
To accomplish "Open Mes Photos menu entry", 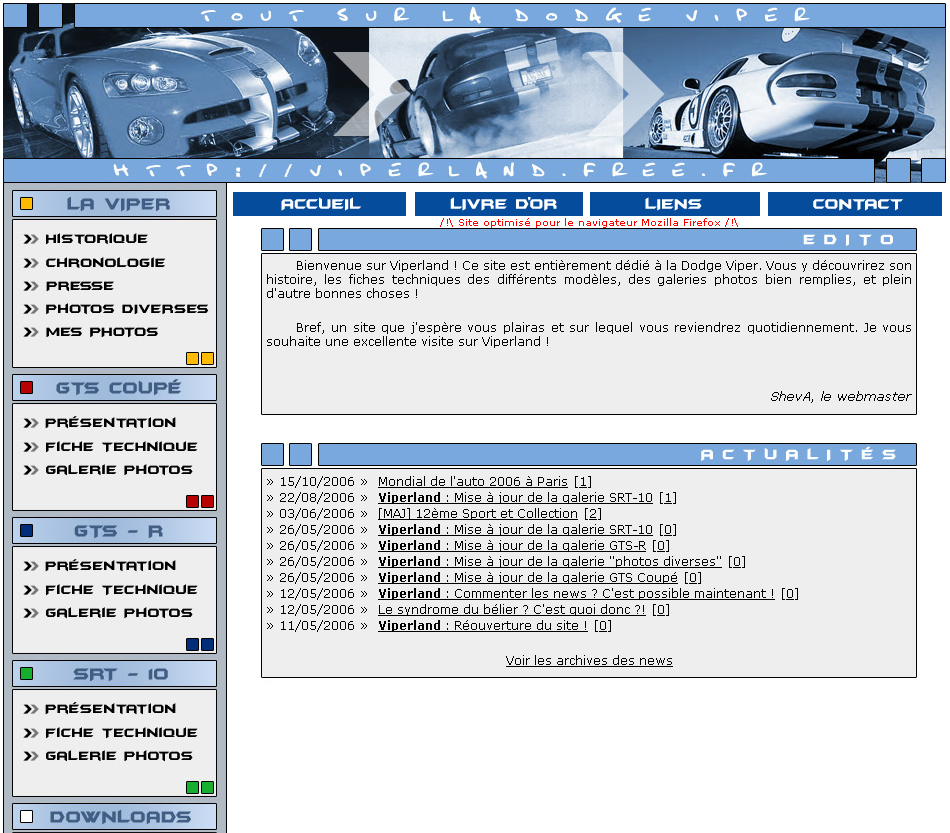I will point(102,331).
